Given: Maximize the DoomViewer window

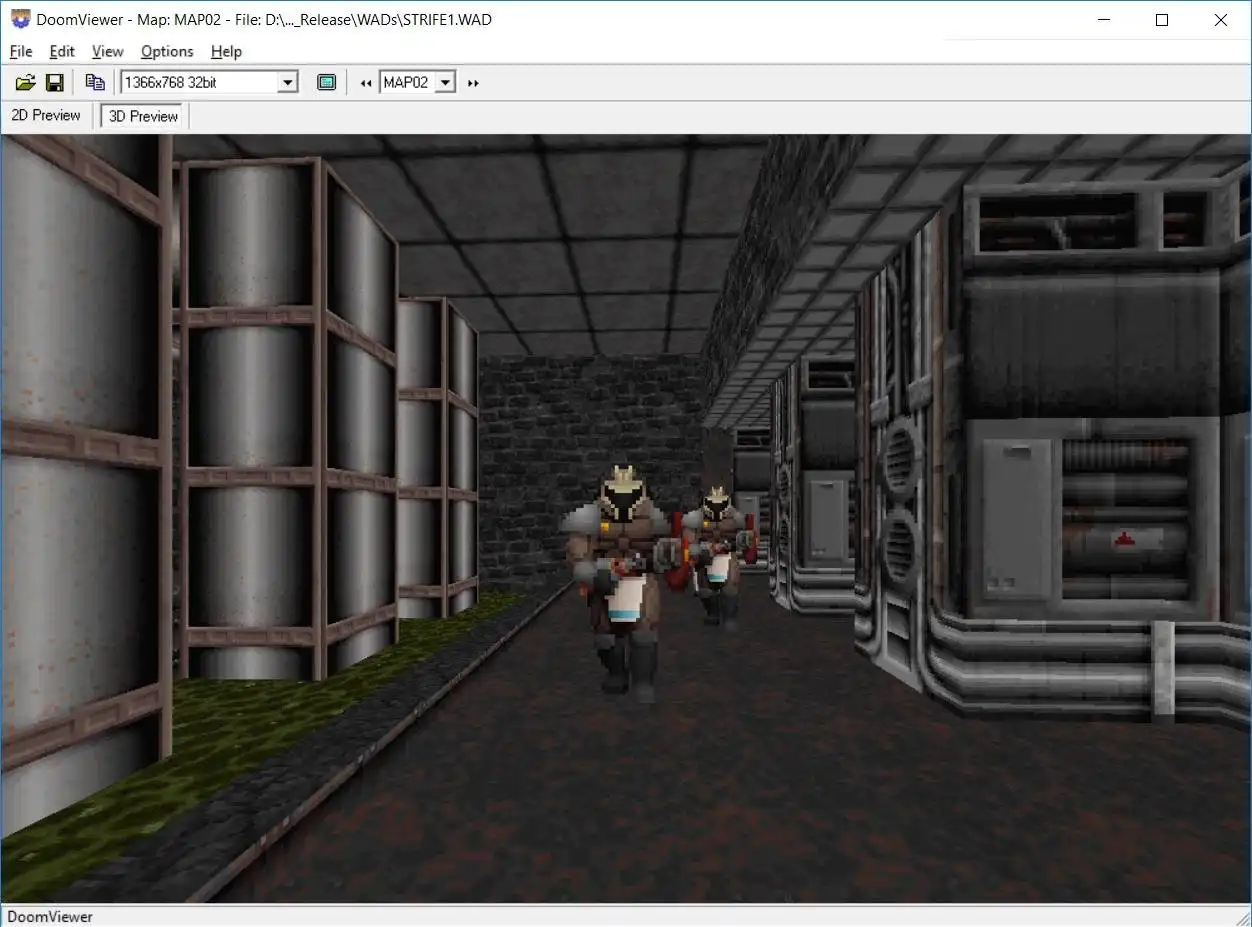Looking at the screenshot, I should point(1162,19).
